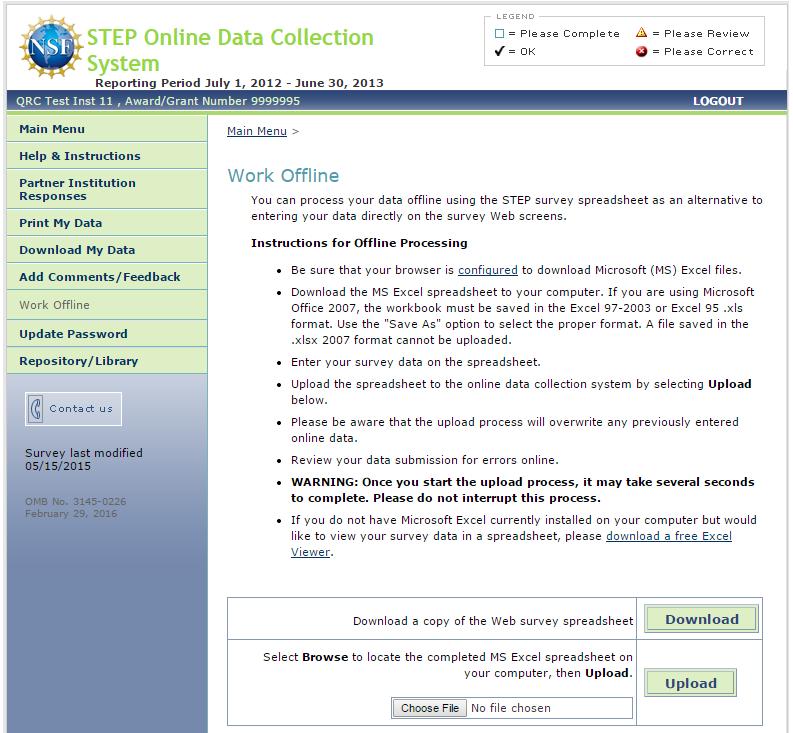Click 'Survey last modified 05/15/2015' text

coord(84,459)
